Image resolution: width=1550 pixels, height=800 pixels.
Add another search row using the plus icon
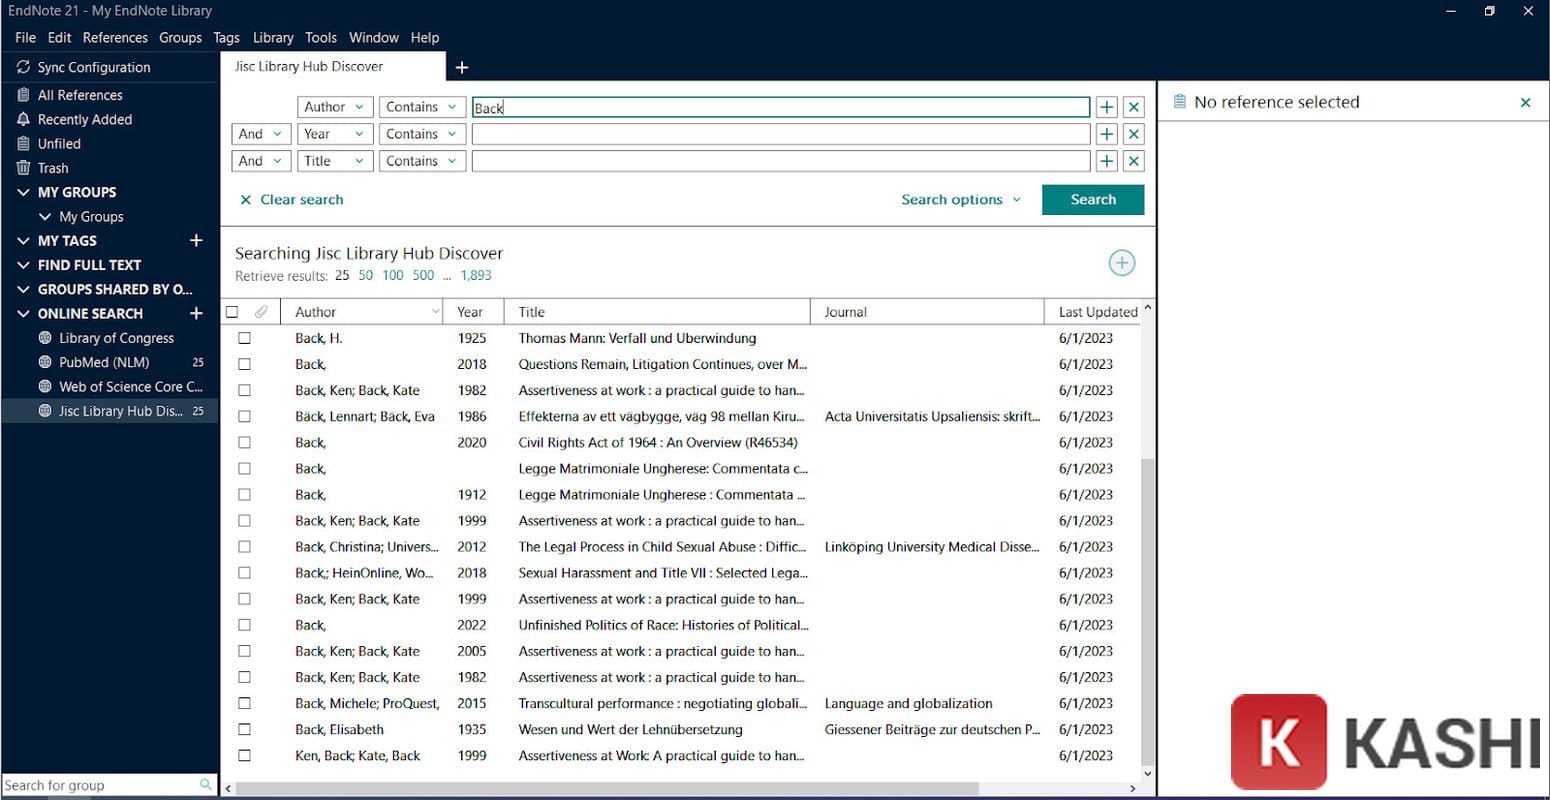(x=1106, y=107)
